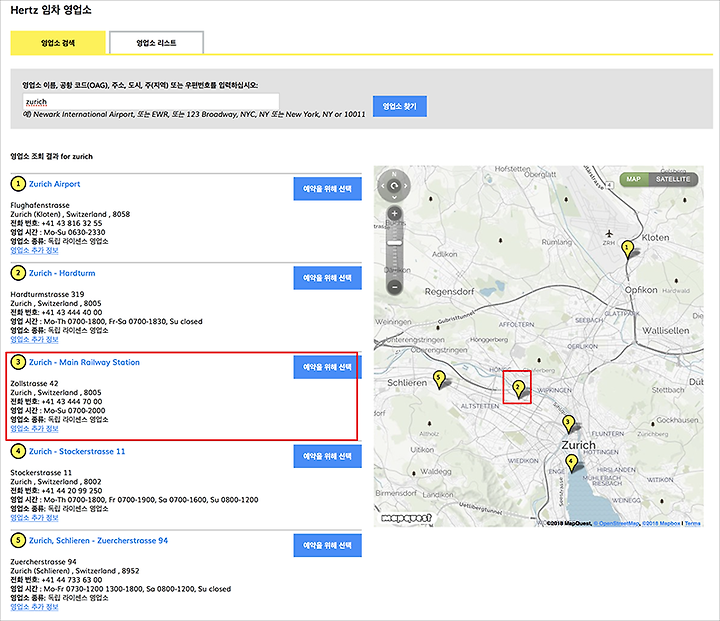Switch map to MAP view
This screenshot has width=720, height=621.
(634, 179)
